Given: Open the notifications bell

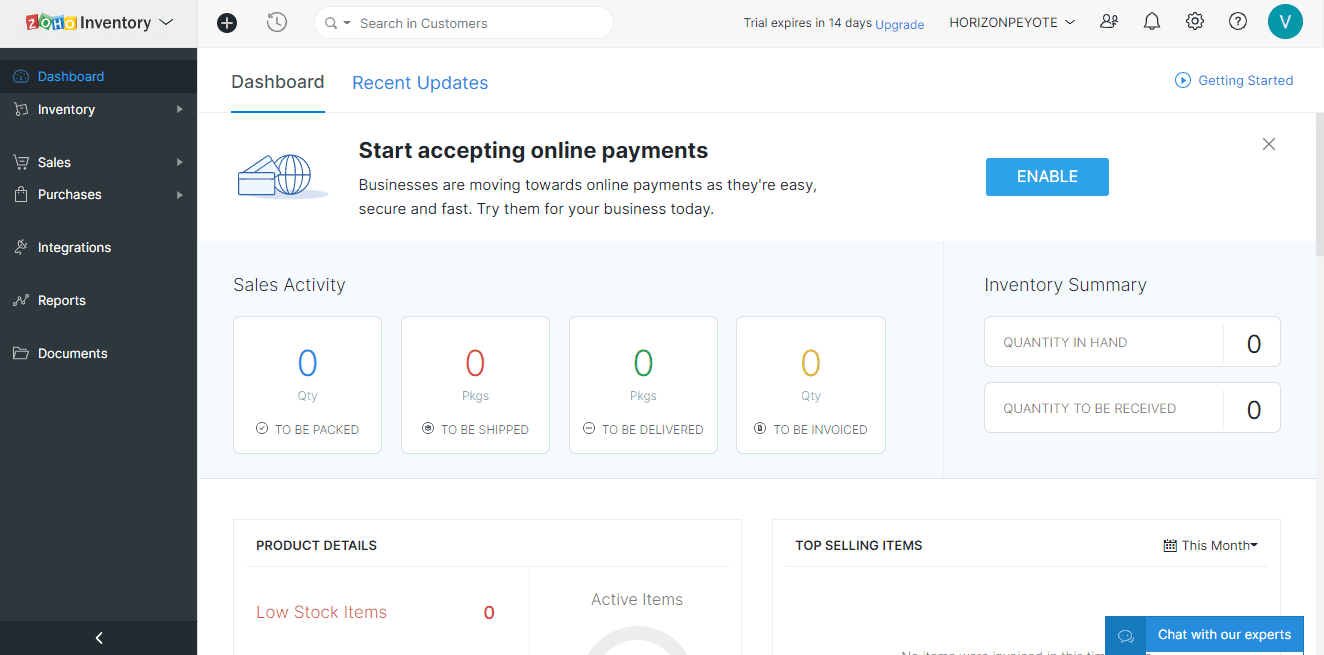Looking at the screenshot, I should click(x=1152, y=22).
